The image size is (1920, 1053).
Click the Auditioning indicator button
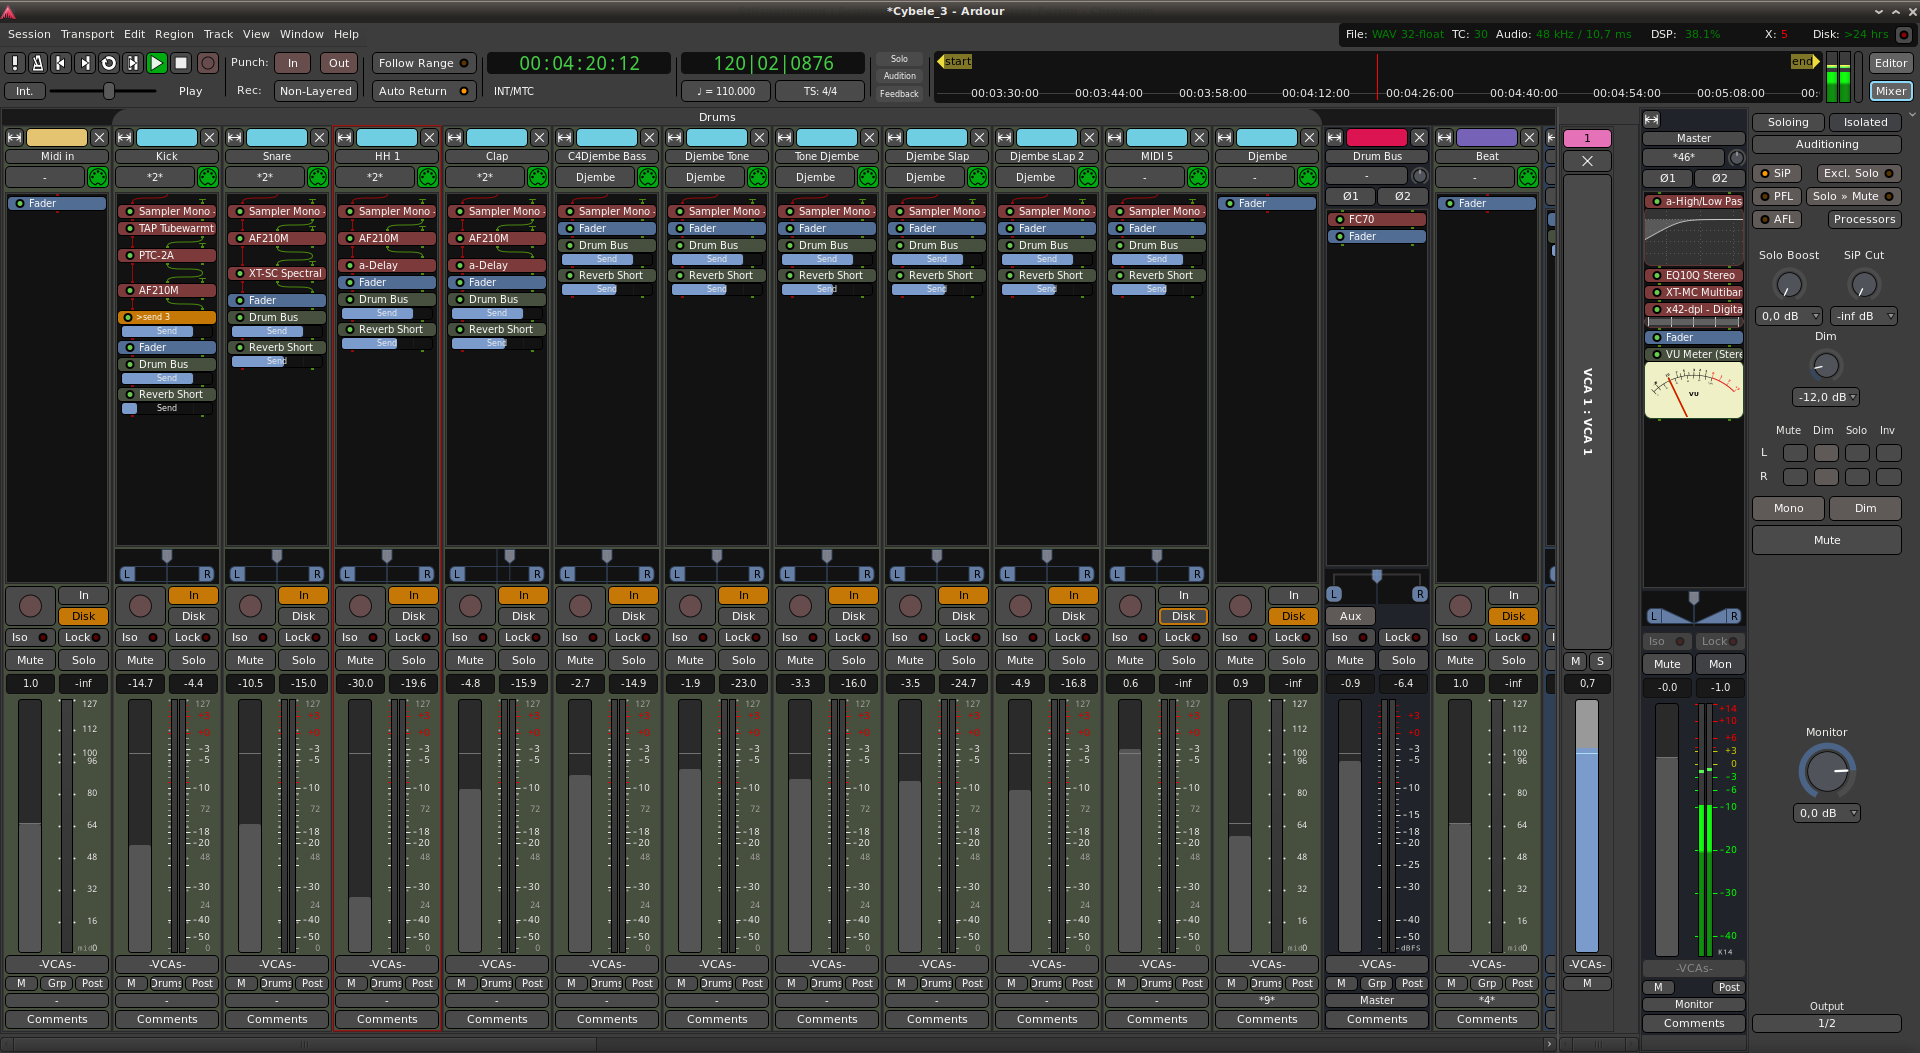coord(1826,144)
